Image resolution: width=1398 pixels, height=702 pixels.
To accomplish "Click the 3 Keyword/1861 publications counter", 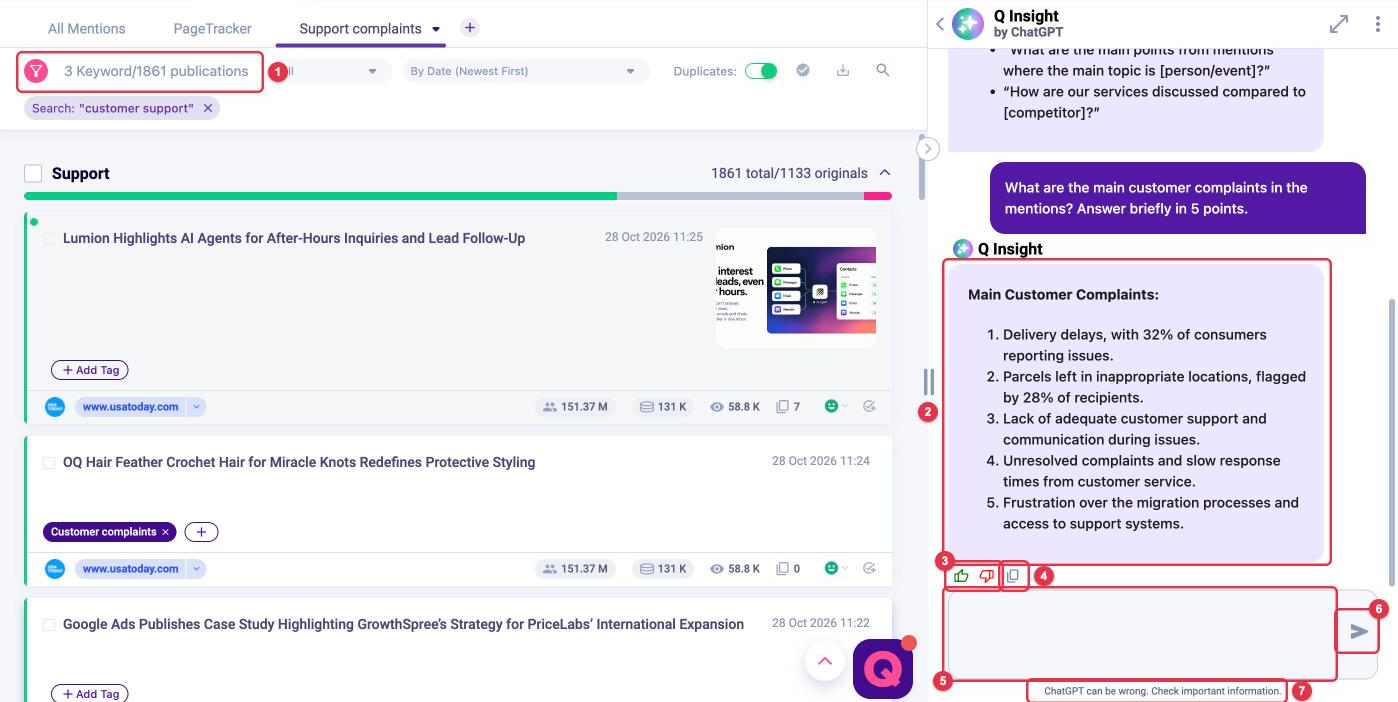I will tap(156, 71).
